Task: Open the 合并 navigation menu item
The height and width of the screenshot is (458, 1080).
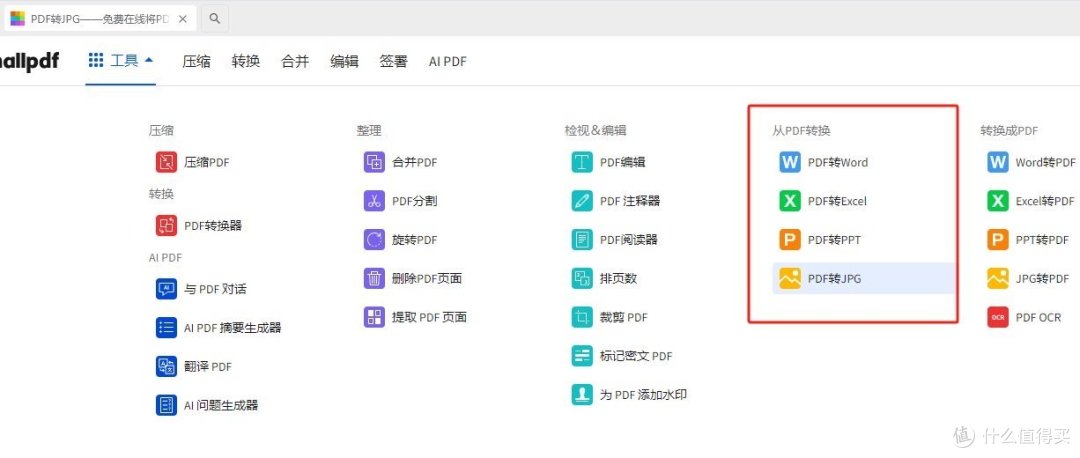Action: 295,61
